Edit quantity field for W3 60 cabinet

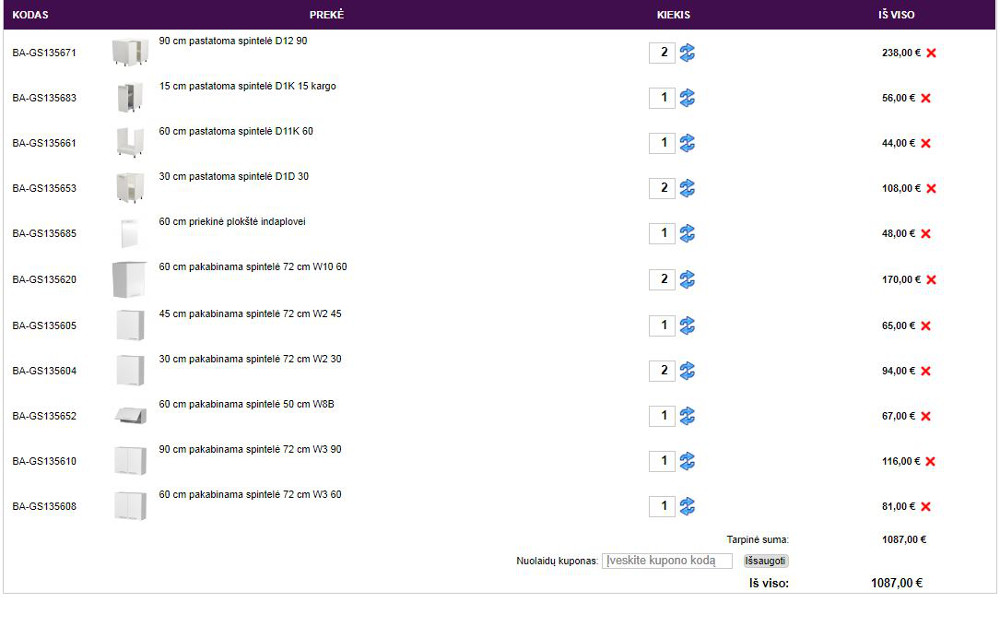(662, 506)
